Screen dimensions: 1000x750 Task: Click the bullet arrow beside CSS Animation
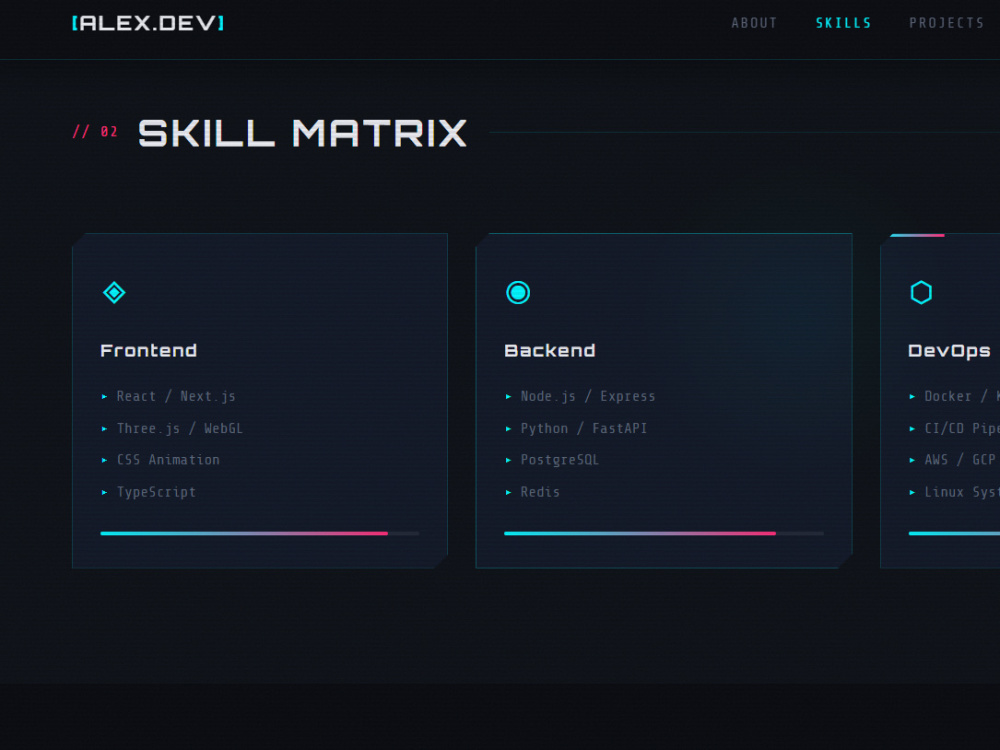(105, 460)
